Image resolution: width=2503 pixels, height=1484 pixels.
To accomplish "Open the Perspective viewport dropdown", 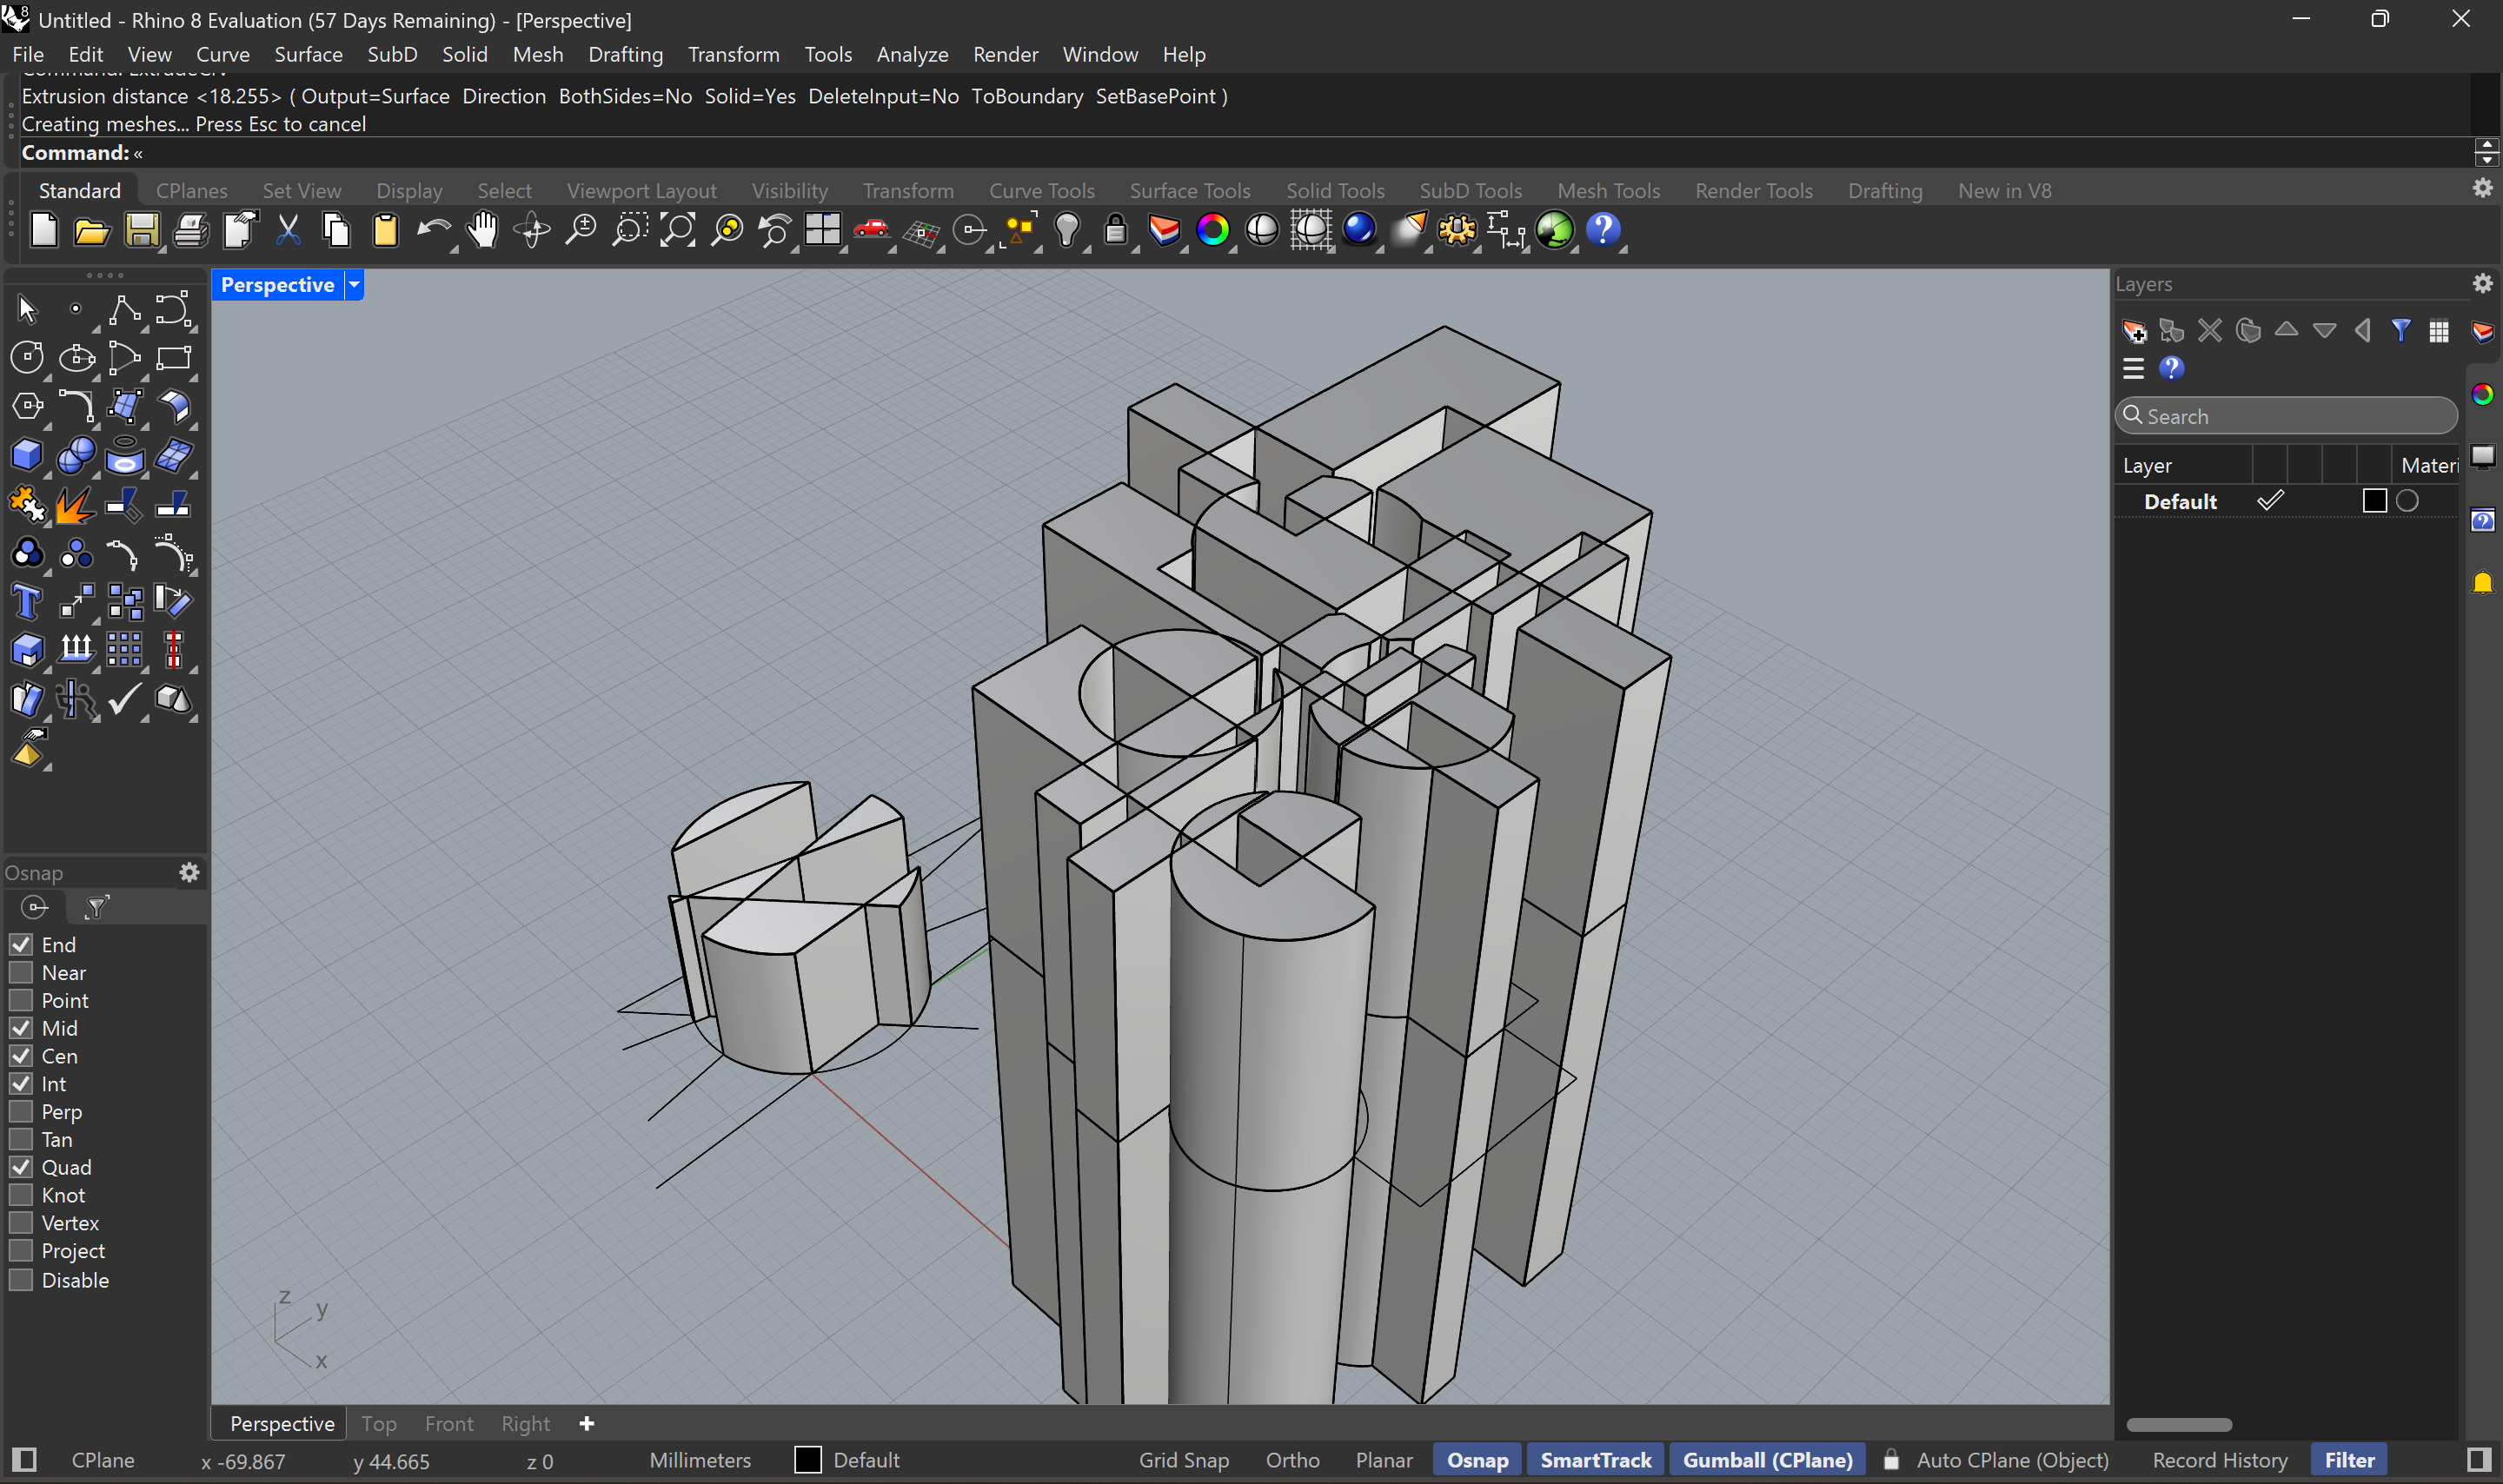I will 354,284.
